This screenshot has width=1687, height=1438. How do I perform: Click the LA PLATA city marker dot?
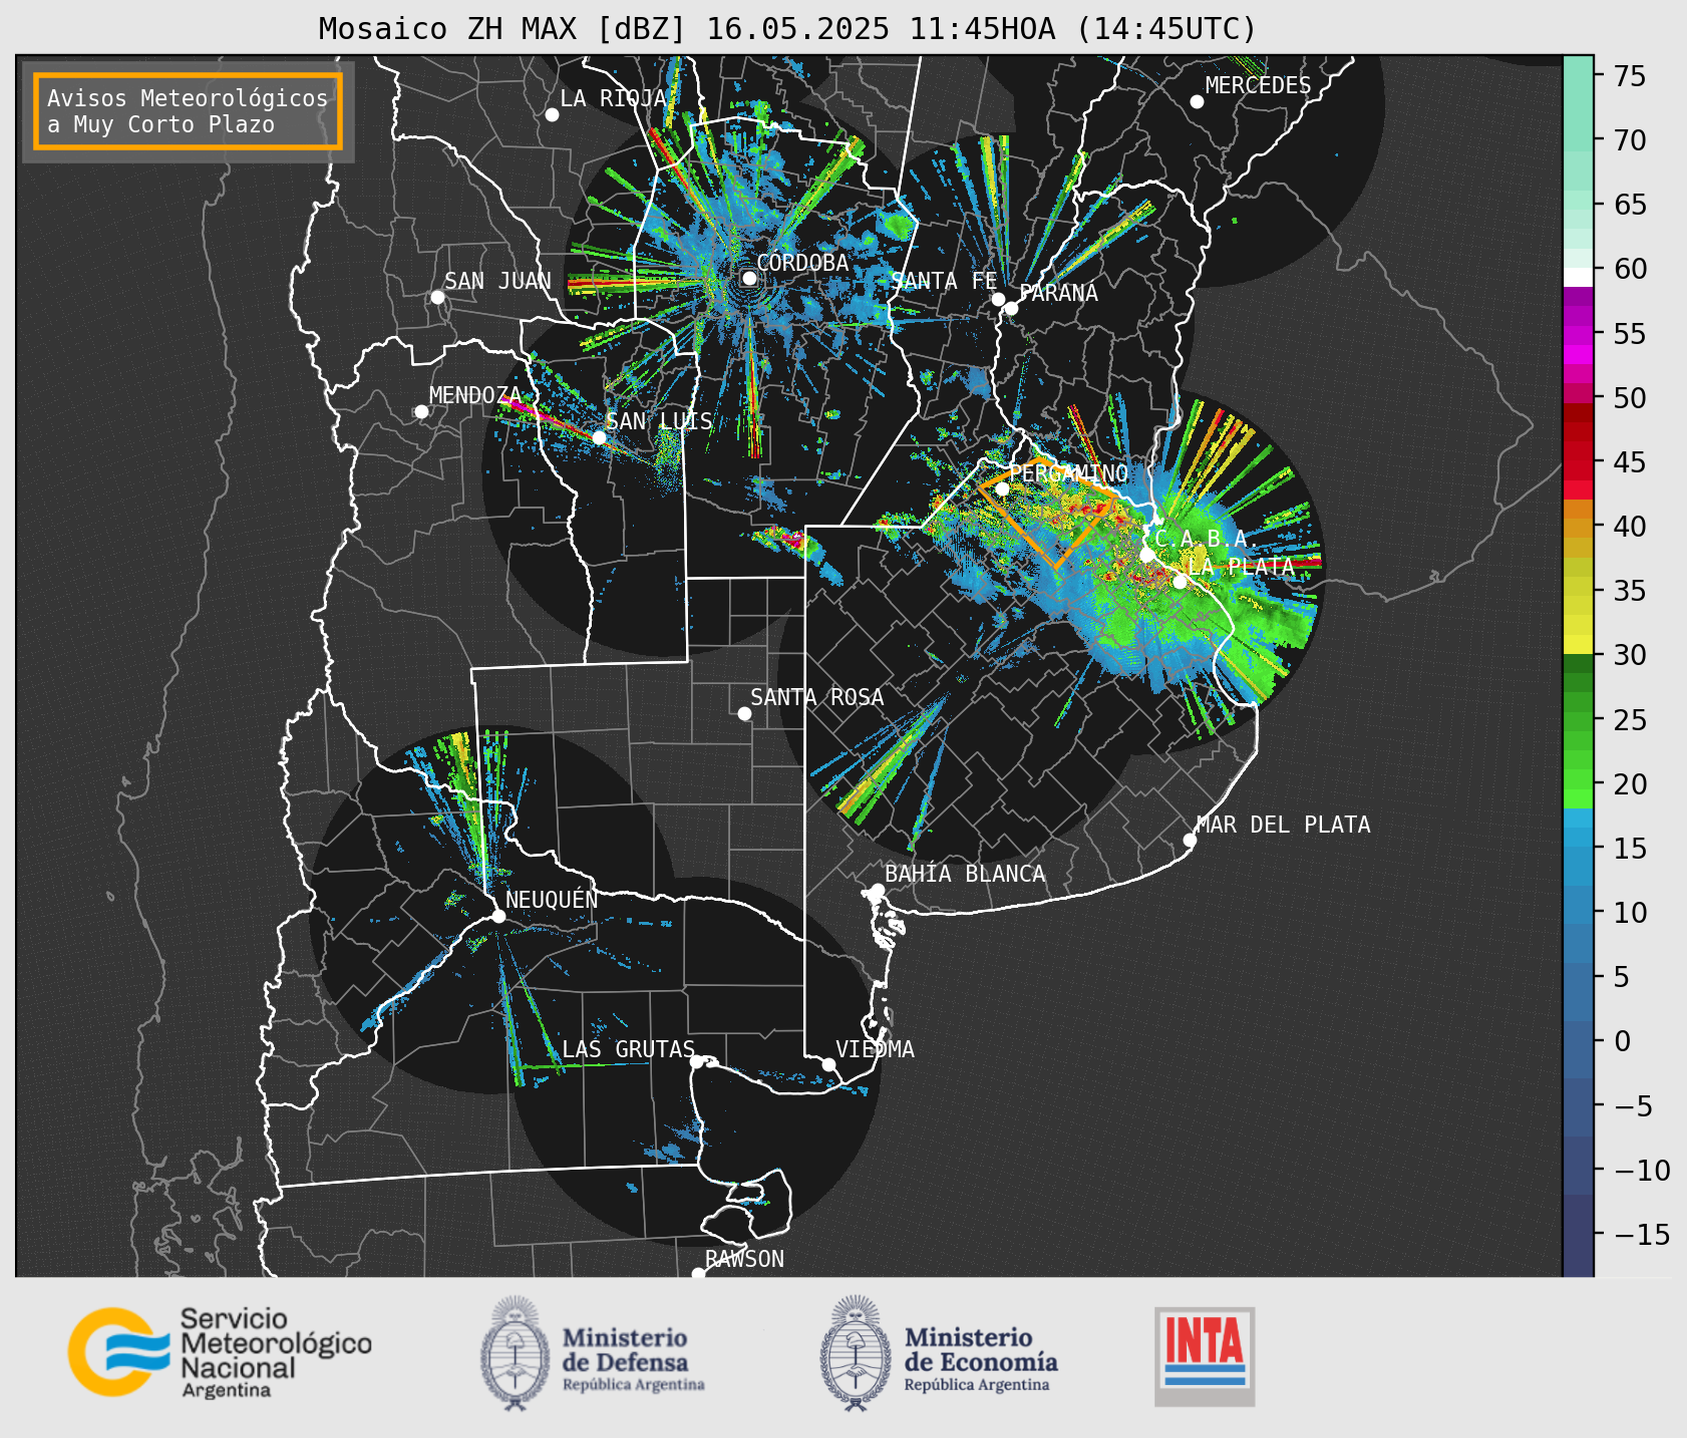pyautogui.click(x=1180, y=582)
